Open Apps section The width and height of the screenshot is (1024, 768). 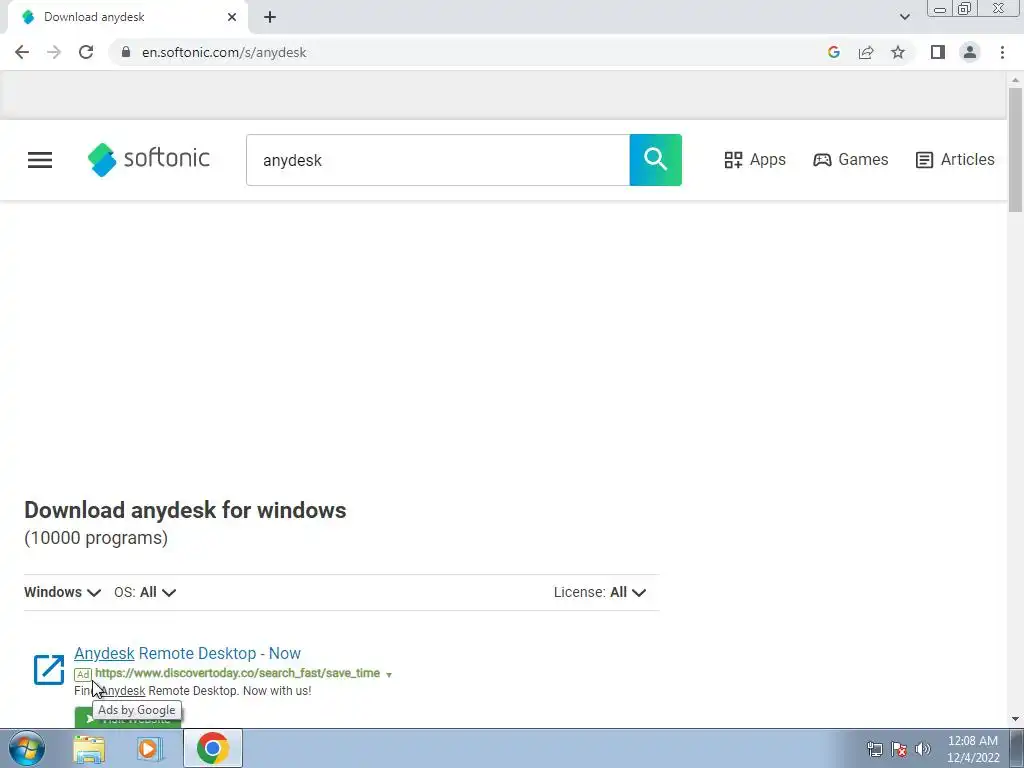pos(755,159)
